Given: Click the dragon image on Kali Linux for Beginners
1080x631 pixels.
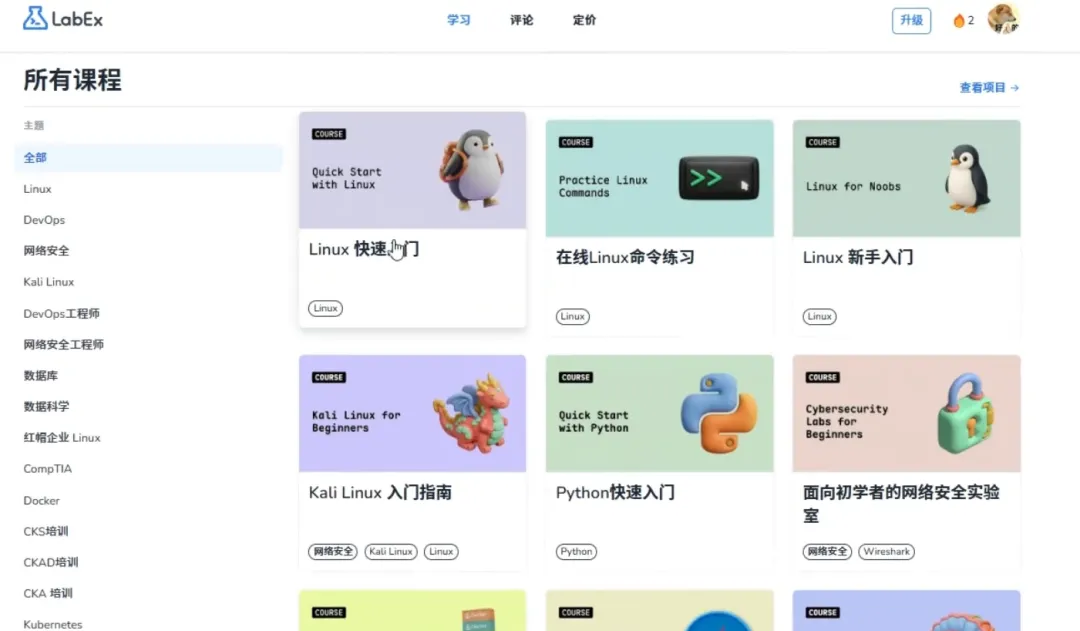Looking at the screenshot, I should pyautogui.click(x=472, y=413).
